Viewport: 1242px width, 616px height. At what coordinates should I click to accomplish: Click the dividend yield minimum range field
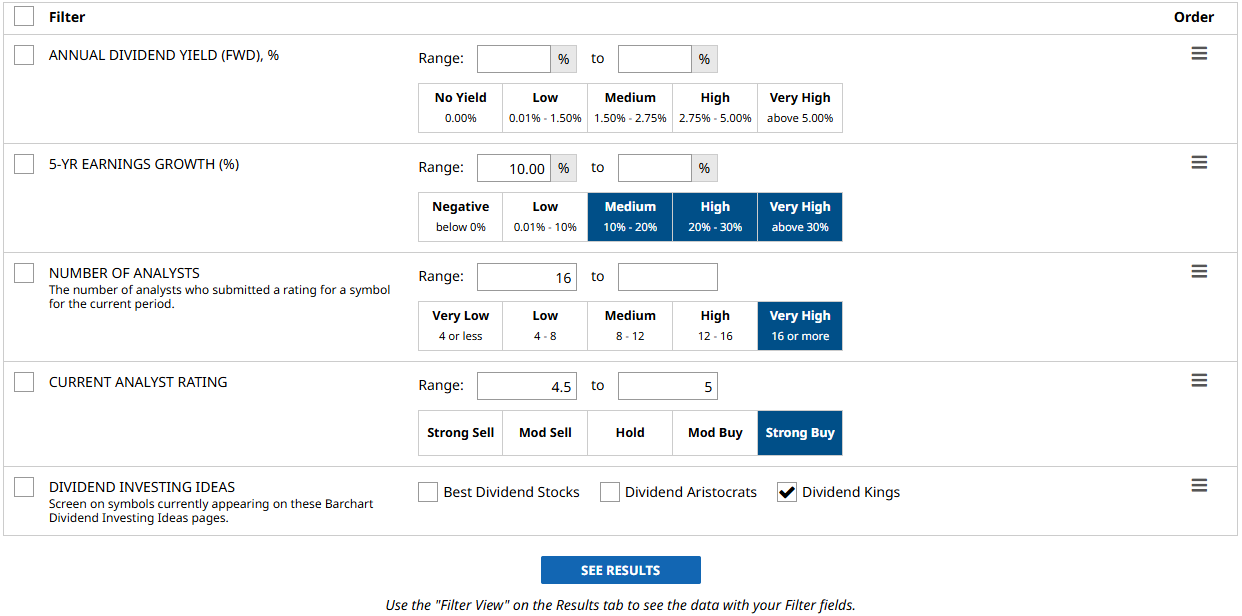pos(514,59)
